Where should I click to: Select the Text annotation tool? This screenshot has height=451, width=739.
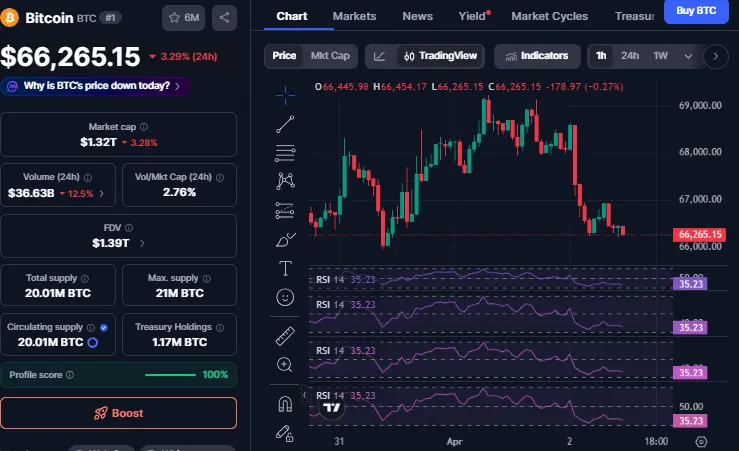coord(285,268)
